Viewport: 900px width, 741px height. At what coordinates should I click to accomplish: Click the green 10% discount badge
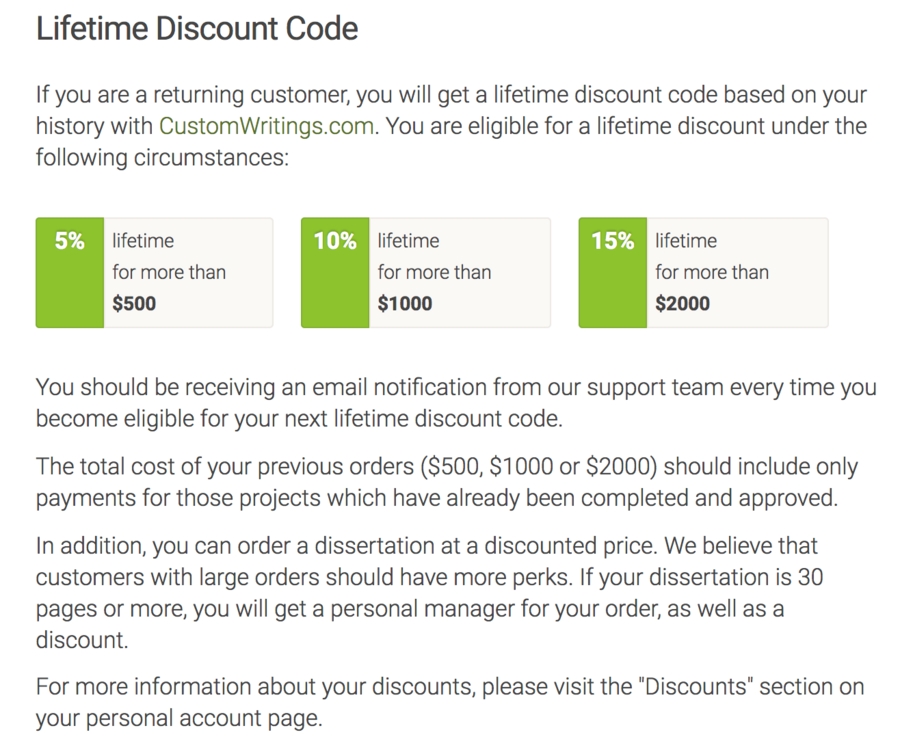click(x=335, y=273)
